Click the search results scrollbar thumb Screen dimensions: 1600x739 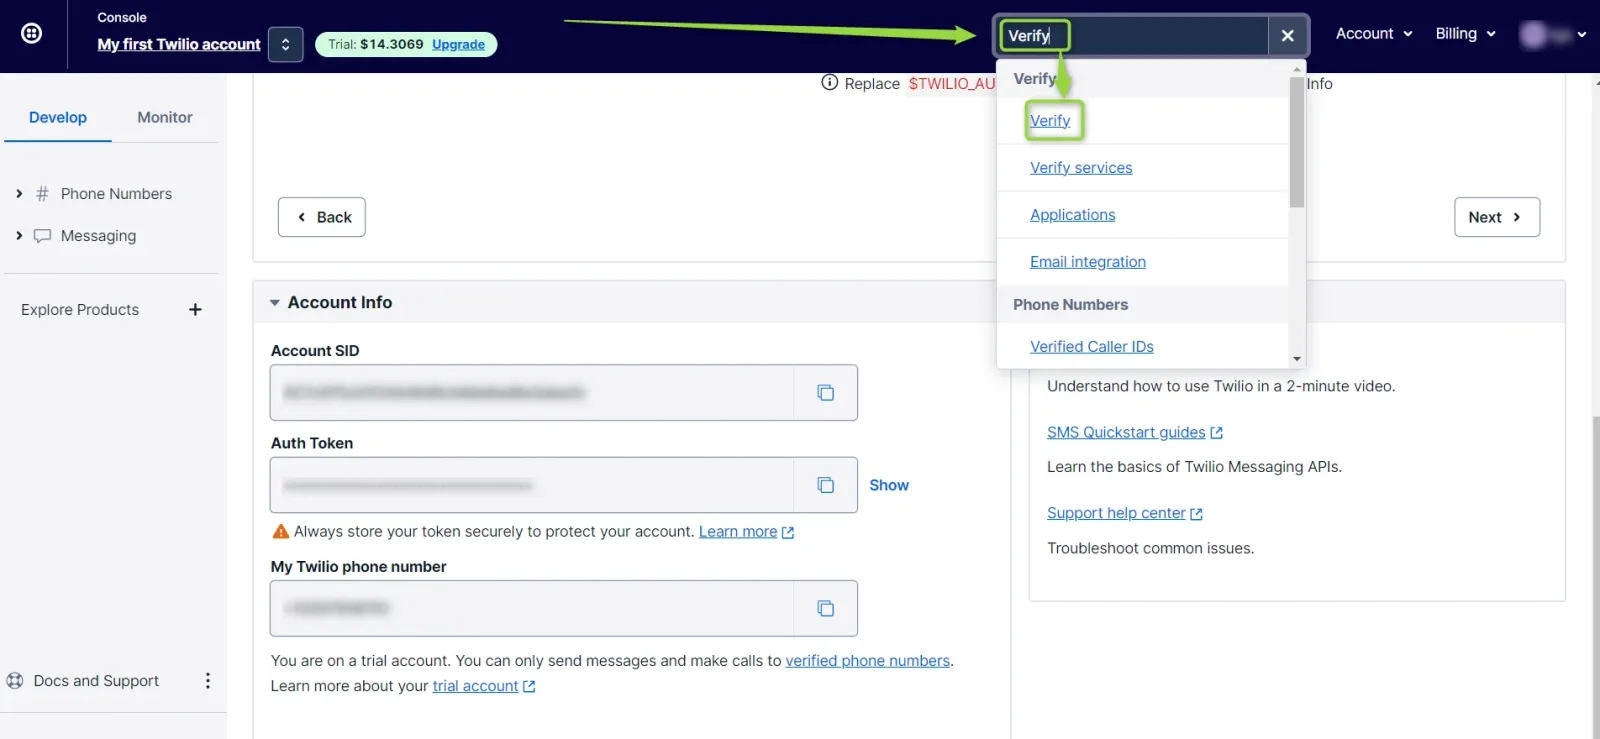[x=1297, y=142]
